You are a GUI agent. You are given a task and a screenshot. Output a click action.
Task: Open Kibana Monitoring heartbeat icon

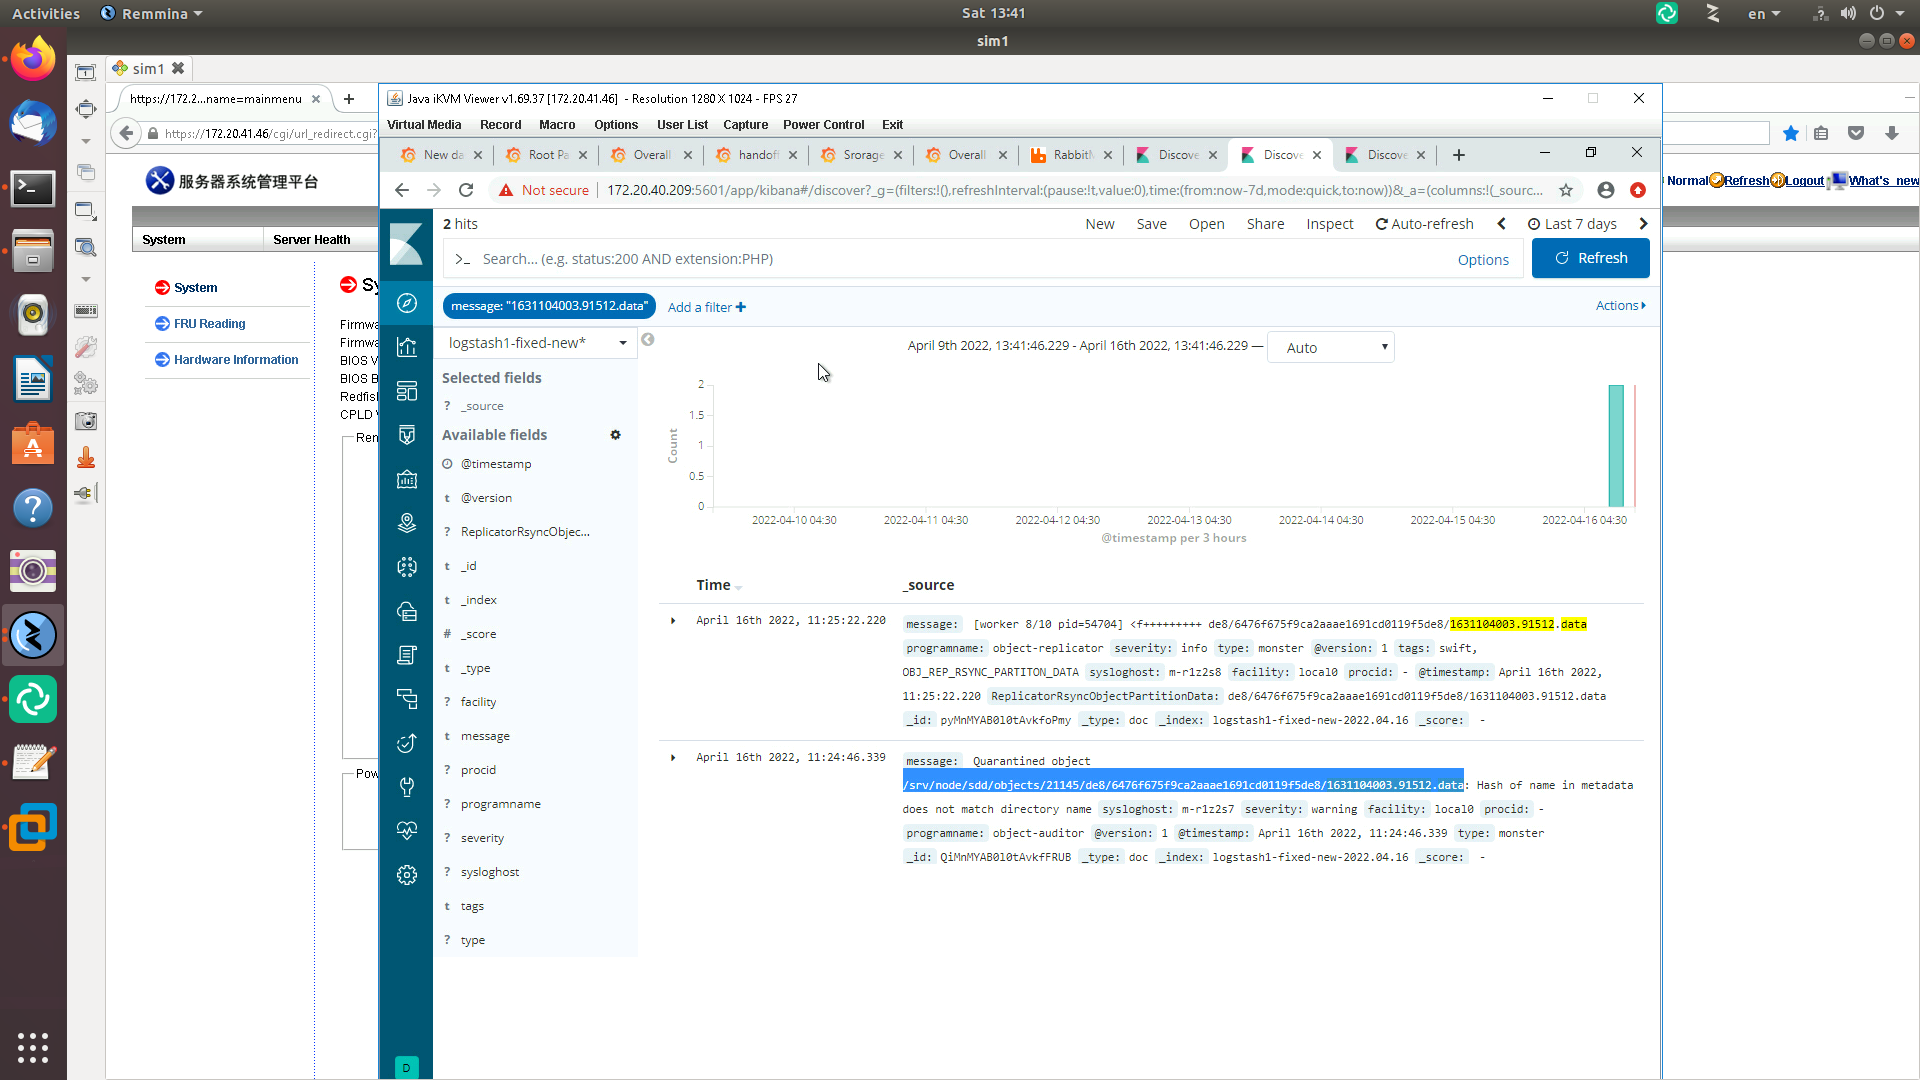(406, 831)
